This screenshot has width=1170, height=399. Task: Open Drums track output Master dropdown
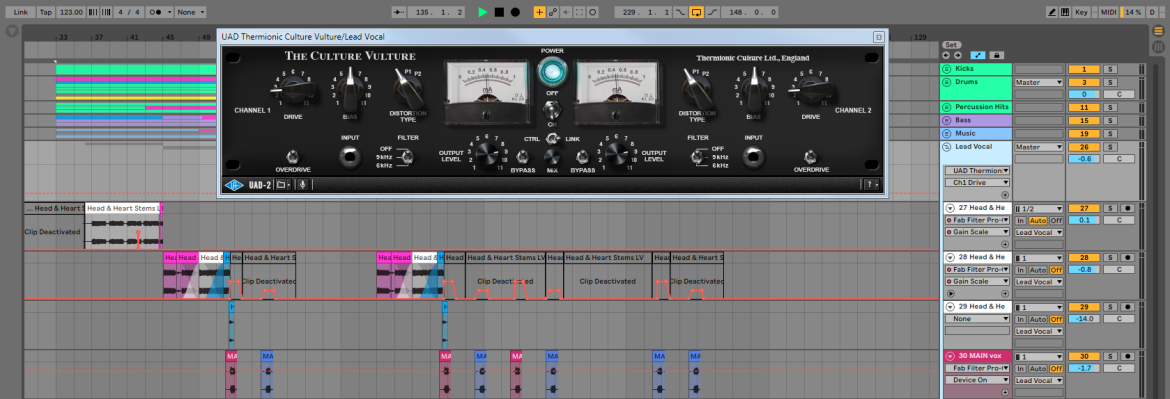(x=1039, y=82)
